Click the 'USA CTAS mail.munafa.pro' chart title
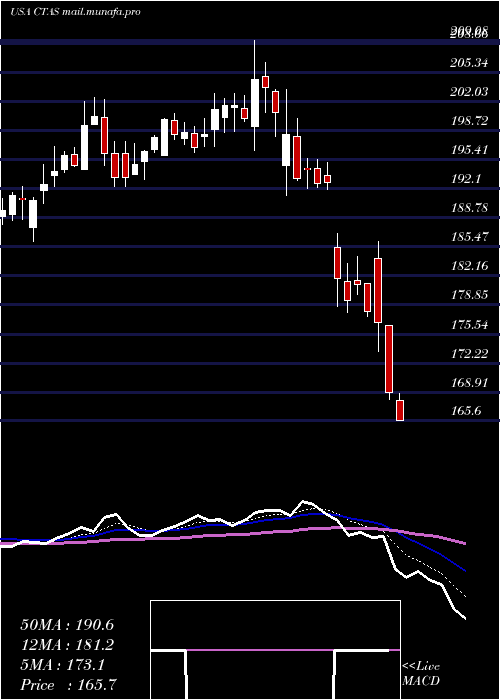 tap(75, 12)
